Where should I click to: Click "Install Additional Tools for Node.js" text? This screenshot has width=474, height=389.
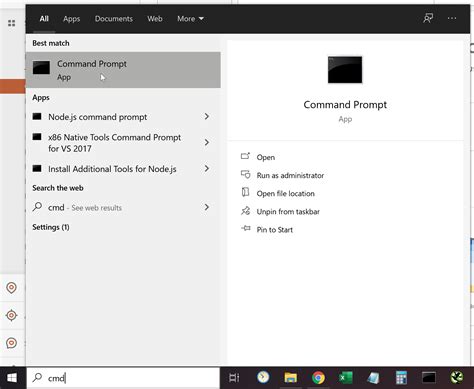(x=112, y=169)
